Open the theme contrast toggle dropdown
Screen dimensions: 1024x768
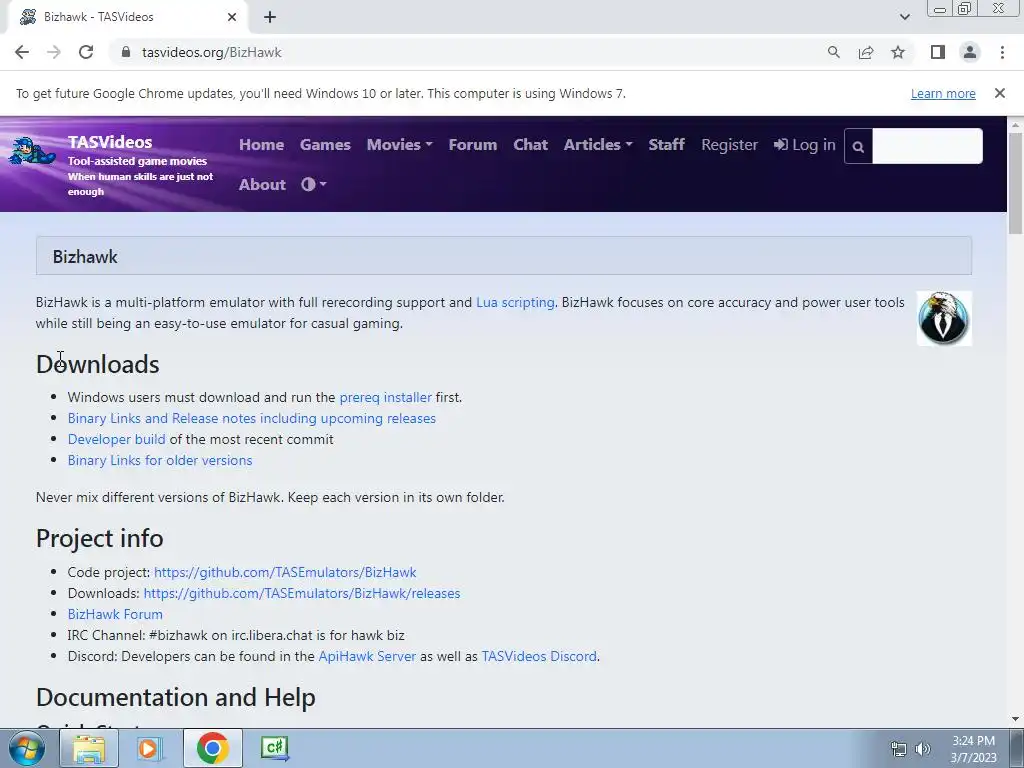coord(313,184)
